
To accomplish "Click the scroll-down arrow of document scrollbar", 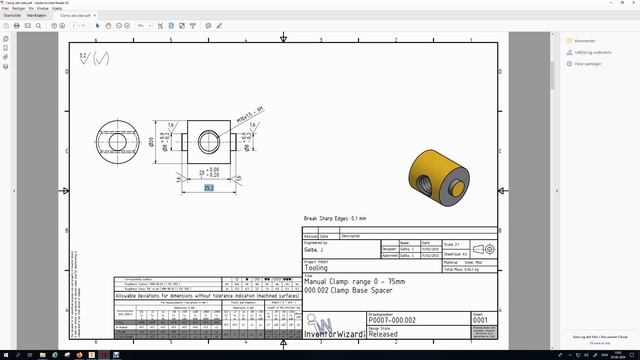I will click(553, 347).
